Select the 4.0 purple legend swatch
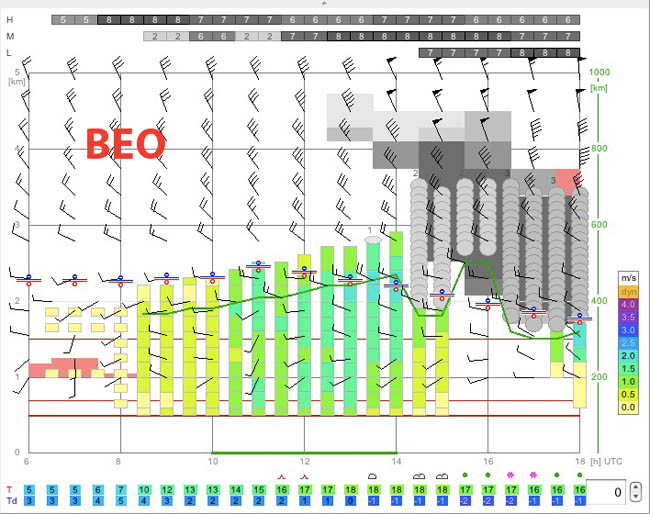 coord(628,305)
